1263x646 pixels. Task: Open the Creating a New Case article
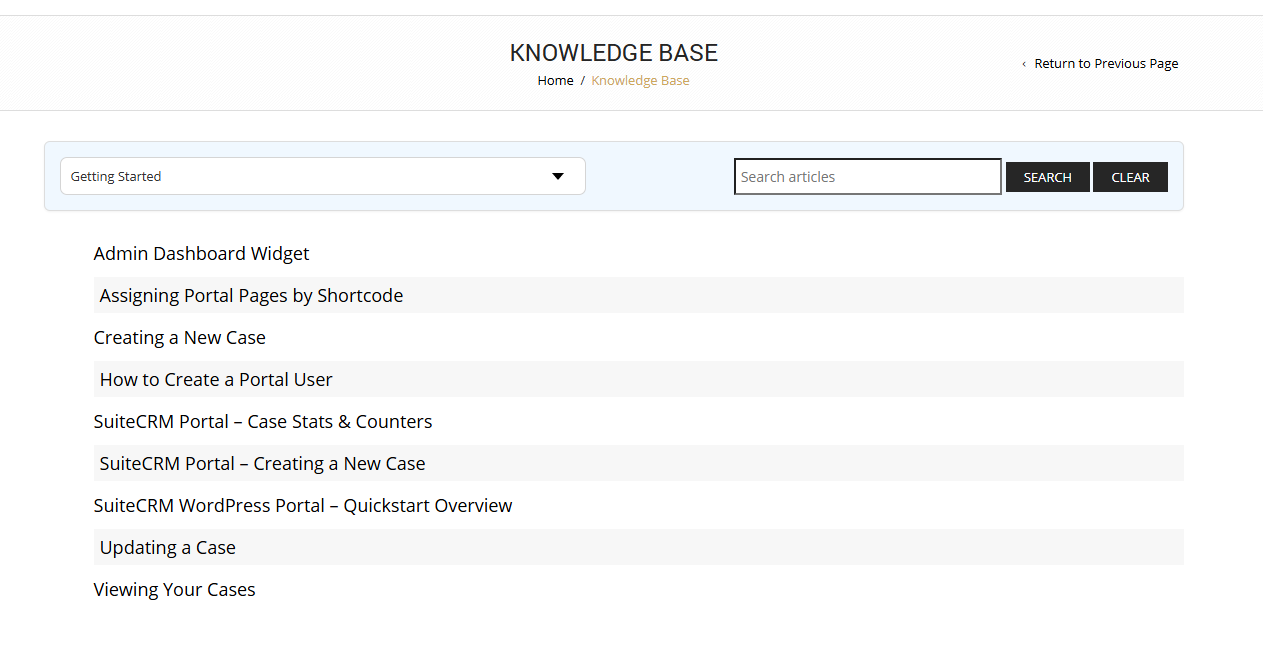(x=180, y=338)
